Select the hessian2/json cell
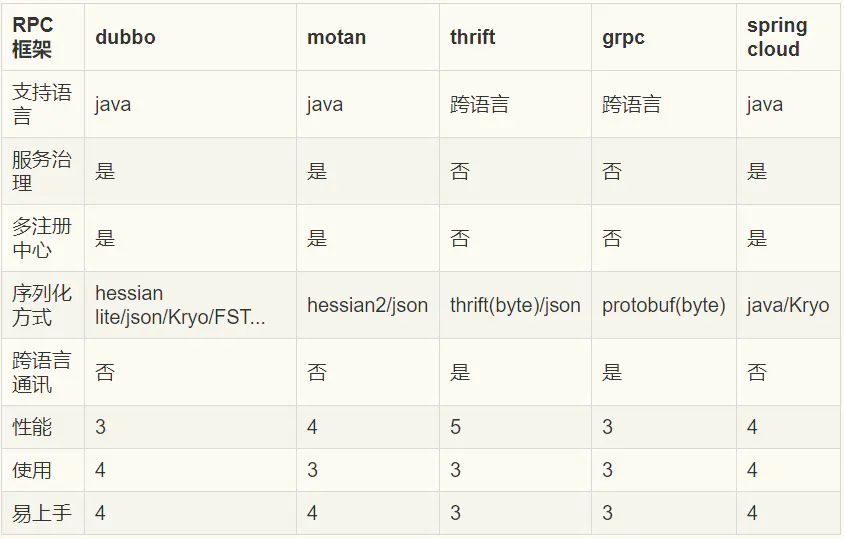Image resolution: width=844 pixels, height=539 pixels. [367, 305]
